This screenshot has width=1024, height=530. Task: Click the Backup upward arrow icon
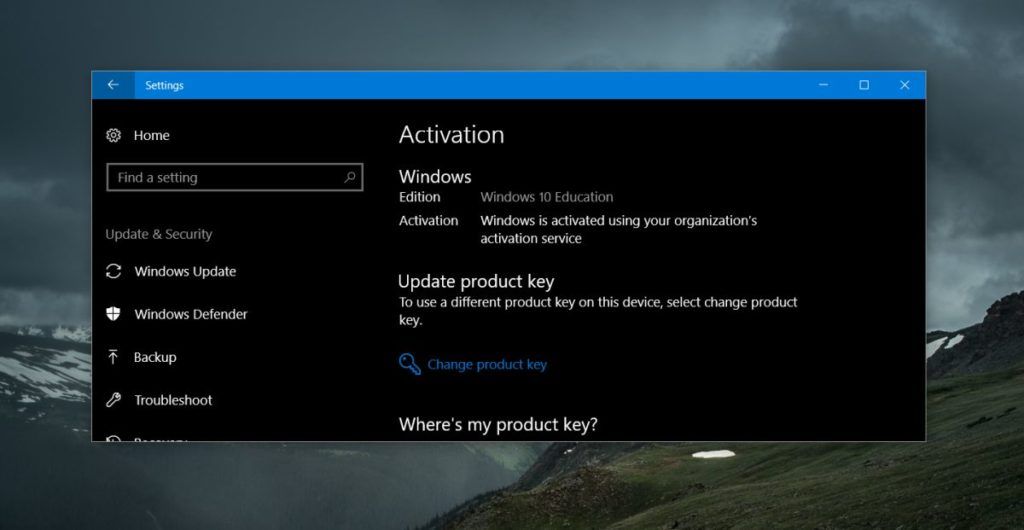point(114,357)
